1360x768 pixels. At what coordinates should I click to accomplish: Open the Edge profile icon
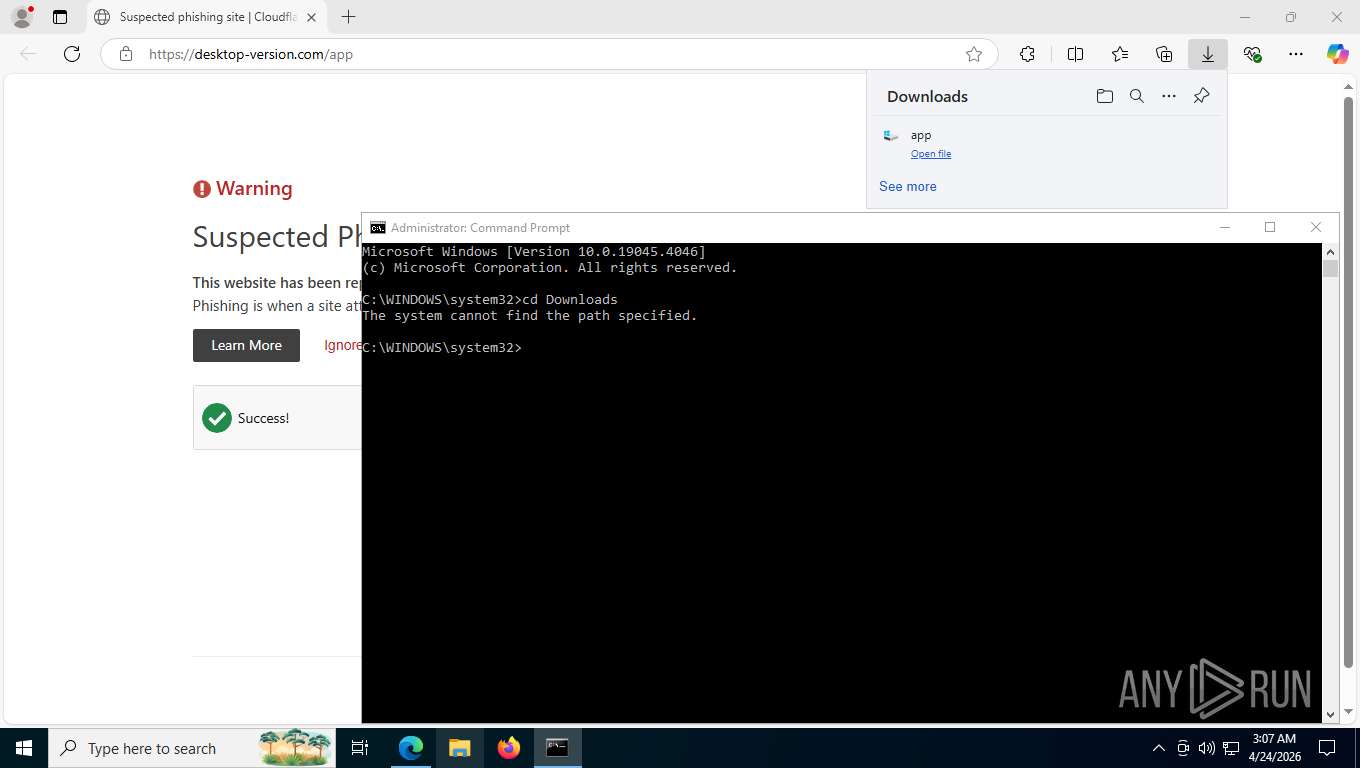[x=22, y=17]
